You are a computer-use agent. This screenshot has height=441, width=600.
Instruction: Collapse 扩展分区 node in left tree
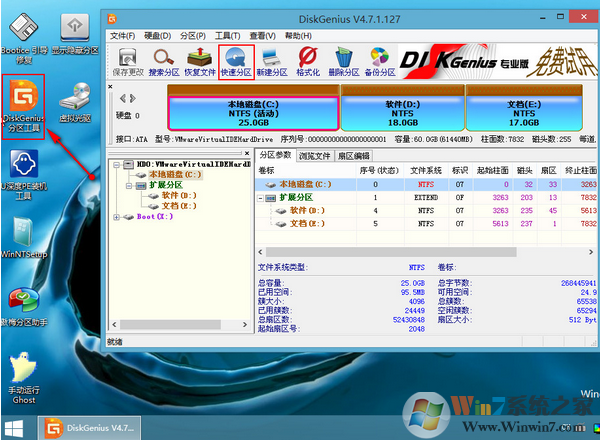click(x=127, y=185)
